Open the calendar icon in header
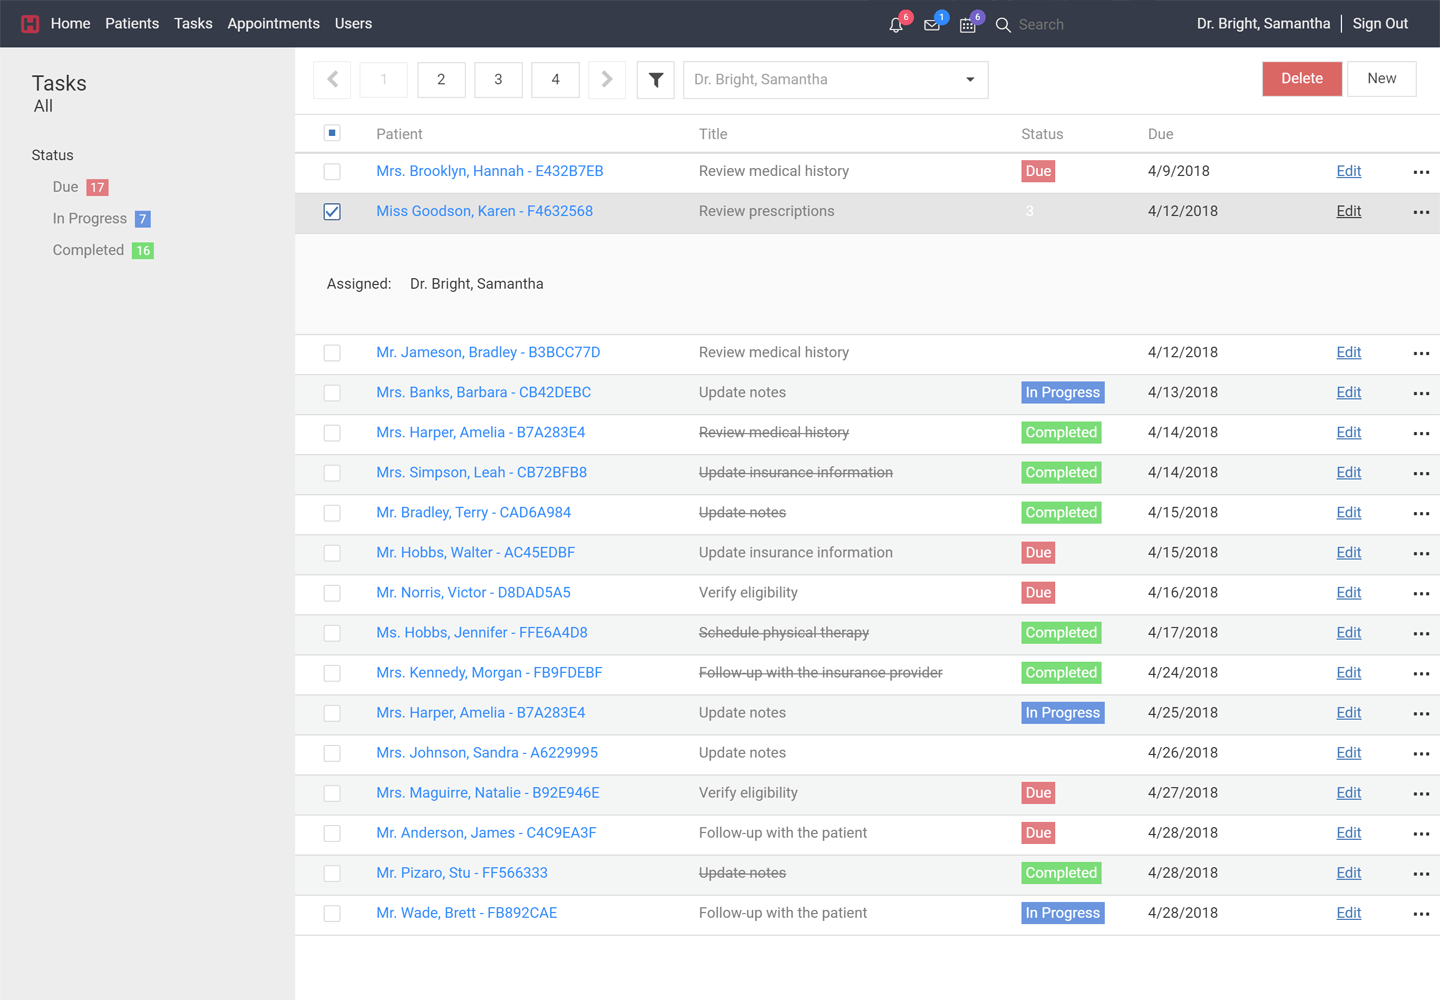The width and height of the screenshot is (1440, 1000). pyautogui.click(x=968, y=25)
